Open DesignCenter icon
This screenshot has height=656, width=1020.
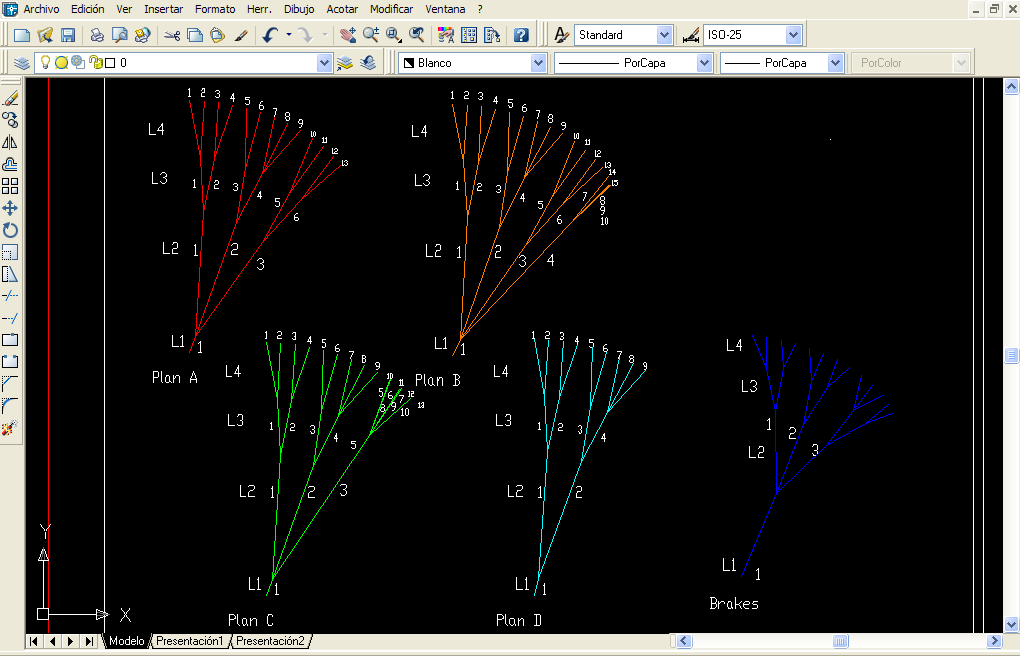469,35
